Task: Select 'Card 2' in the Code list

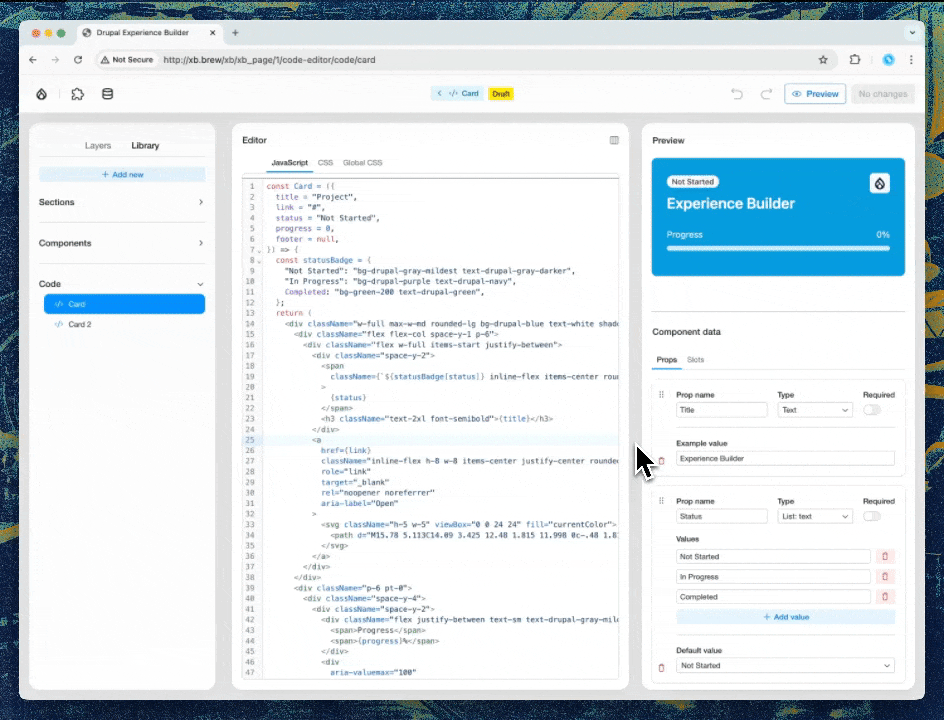Action: pos(79,324)
